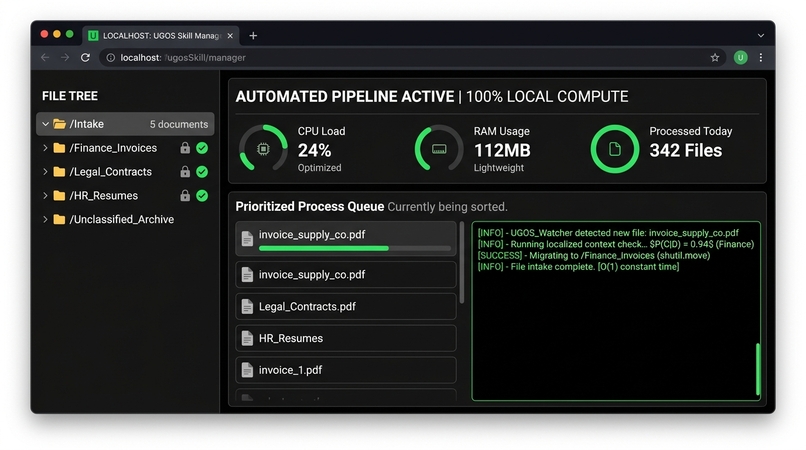
Task: Click the lock icon beside /Finance_Invoices
Action: click(185, 148)
